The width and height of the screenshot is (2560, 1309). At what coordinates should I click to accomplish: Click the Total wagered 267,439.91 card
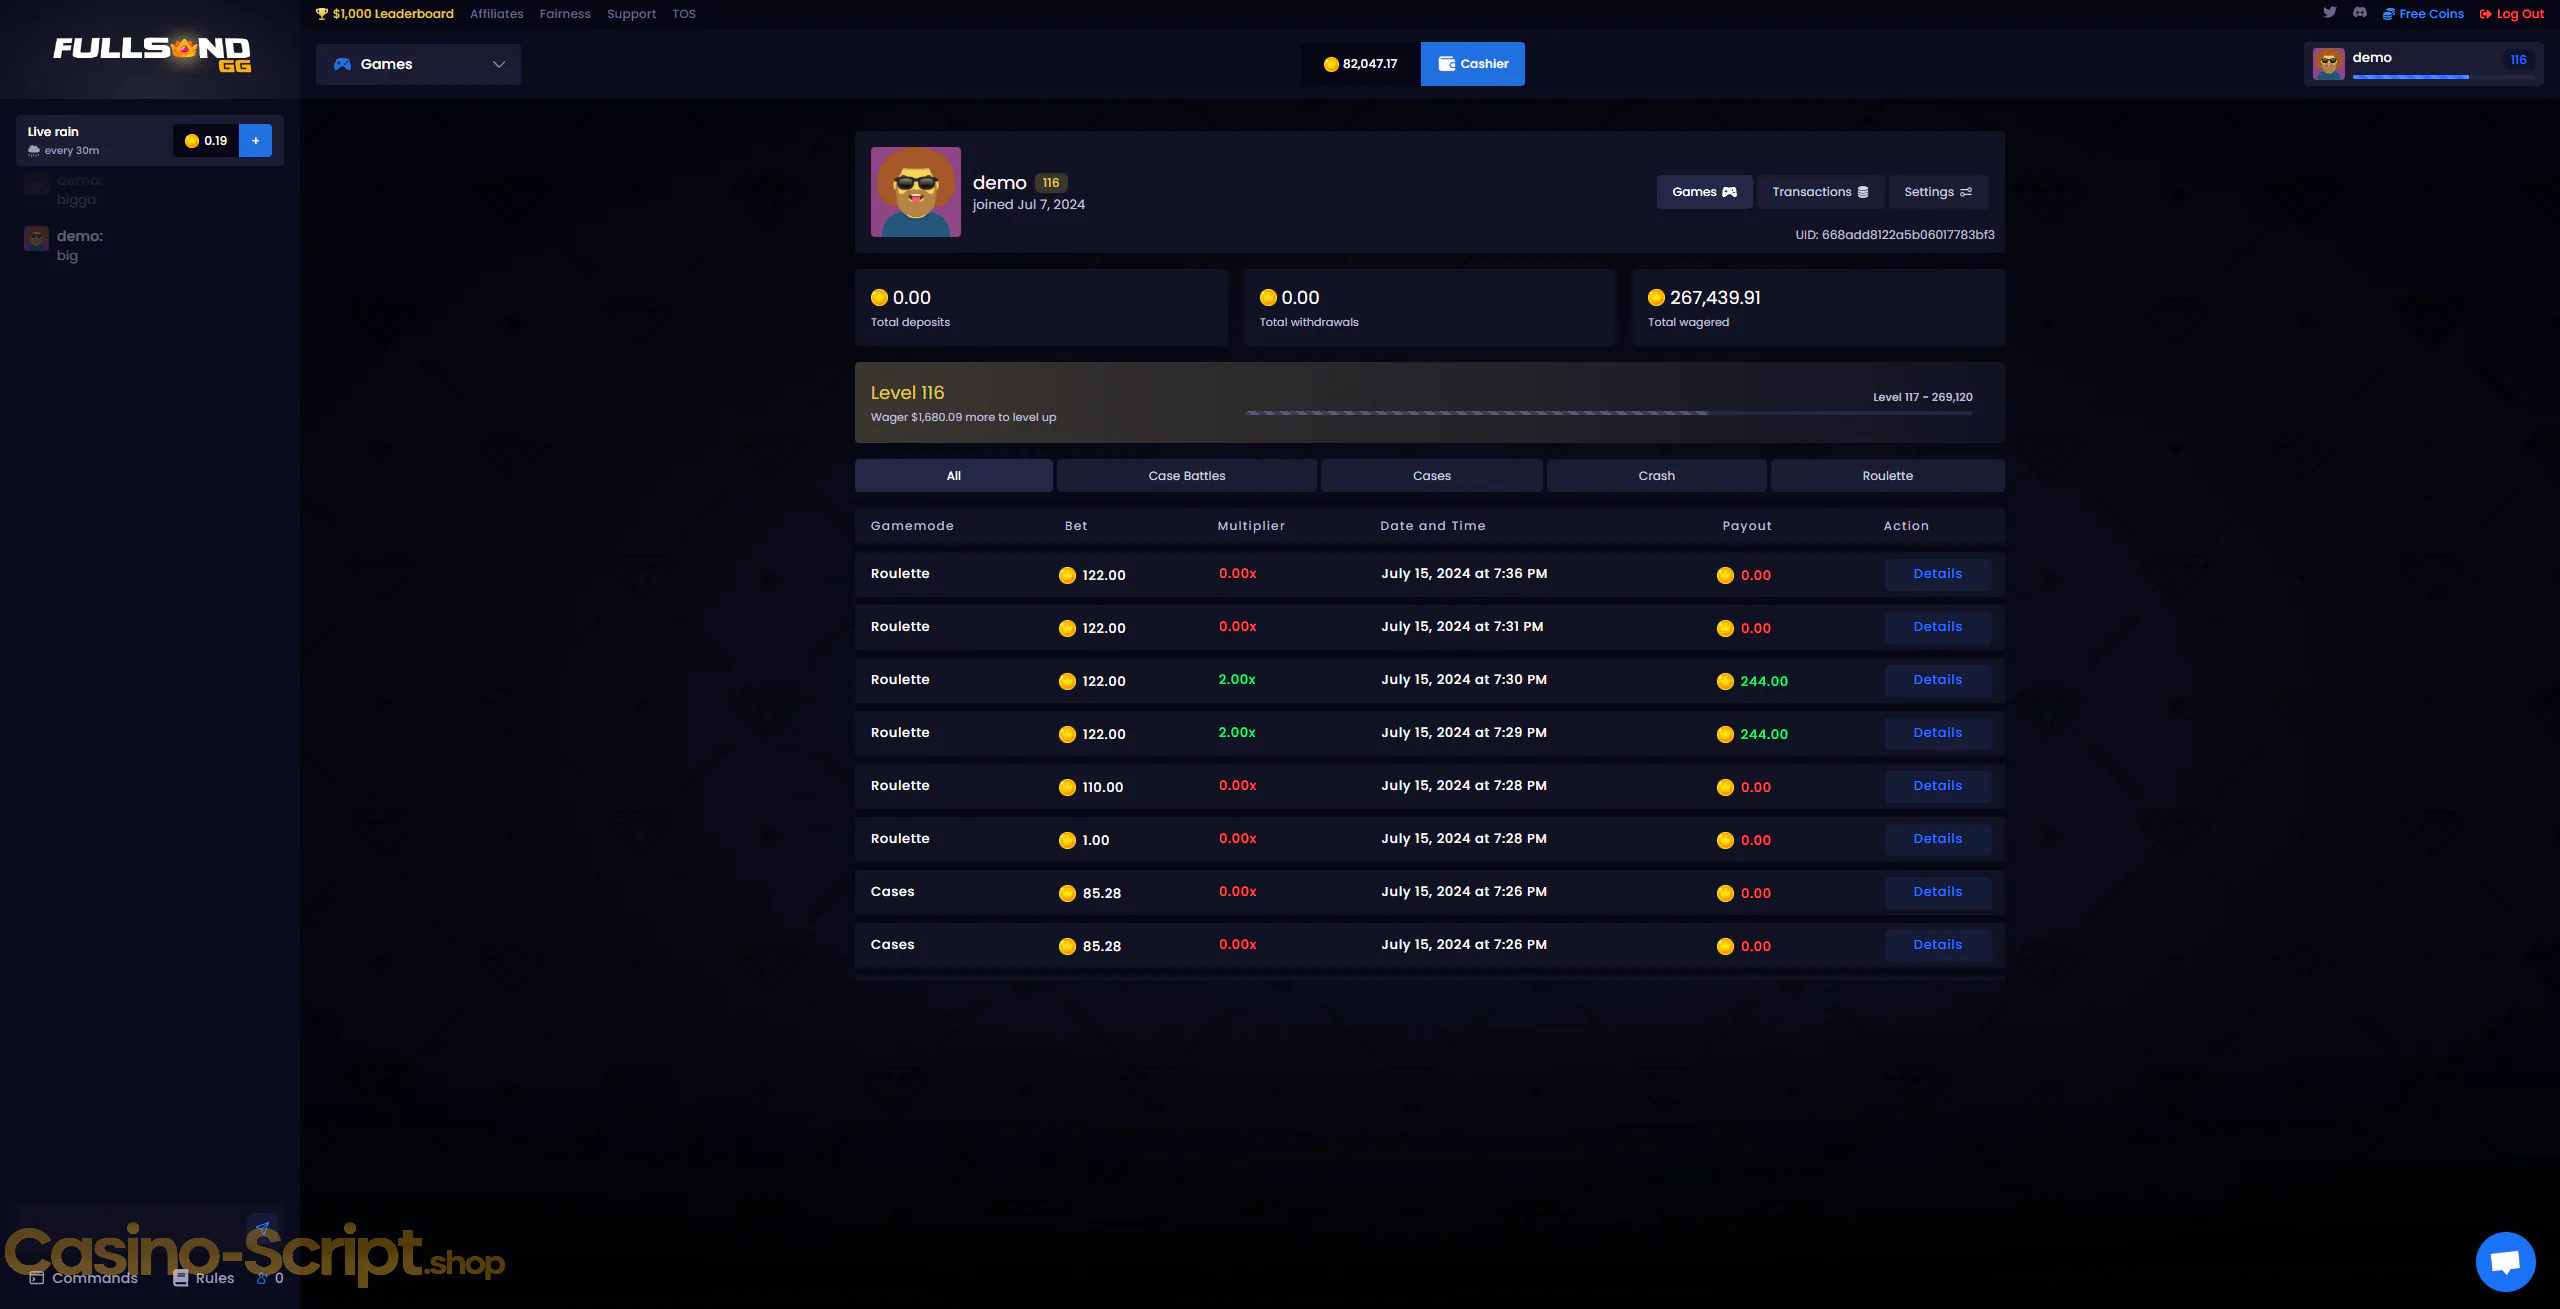click(1818, 308)
